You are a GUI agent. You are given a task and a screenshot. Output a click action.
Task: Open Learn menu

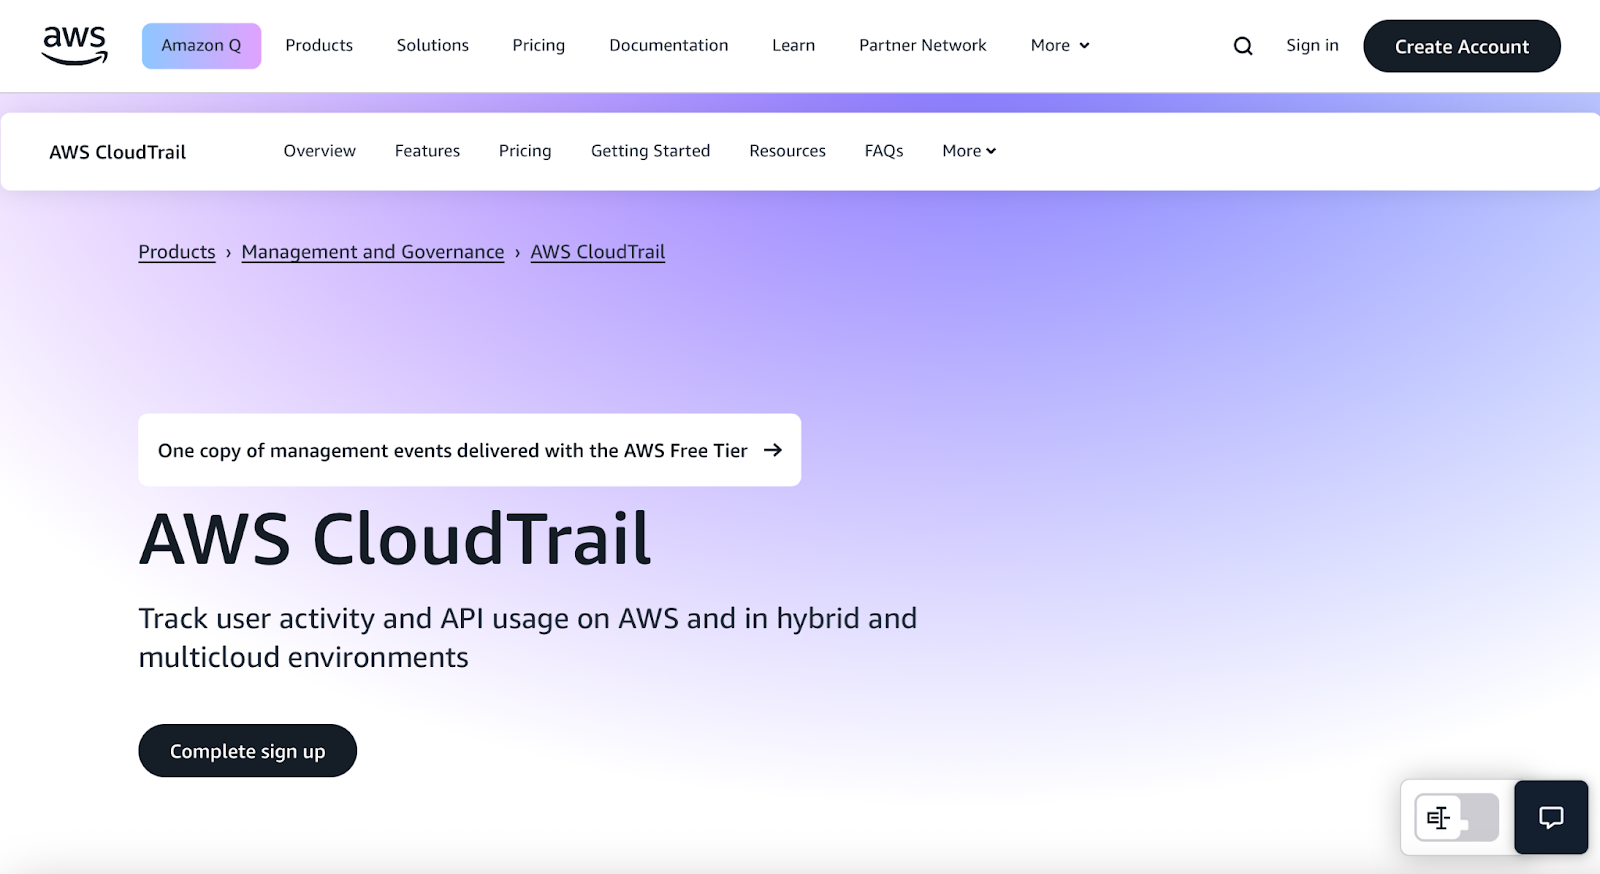[x=794, y=45]
